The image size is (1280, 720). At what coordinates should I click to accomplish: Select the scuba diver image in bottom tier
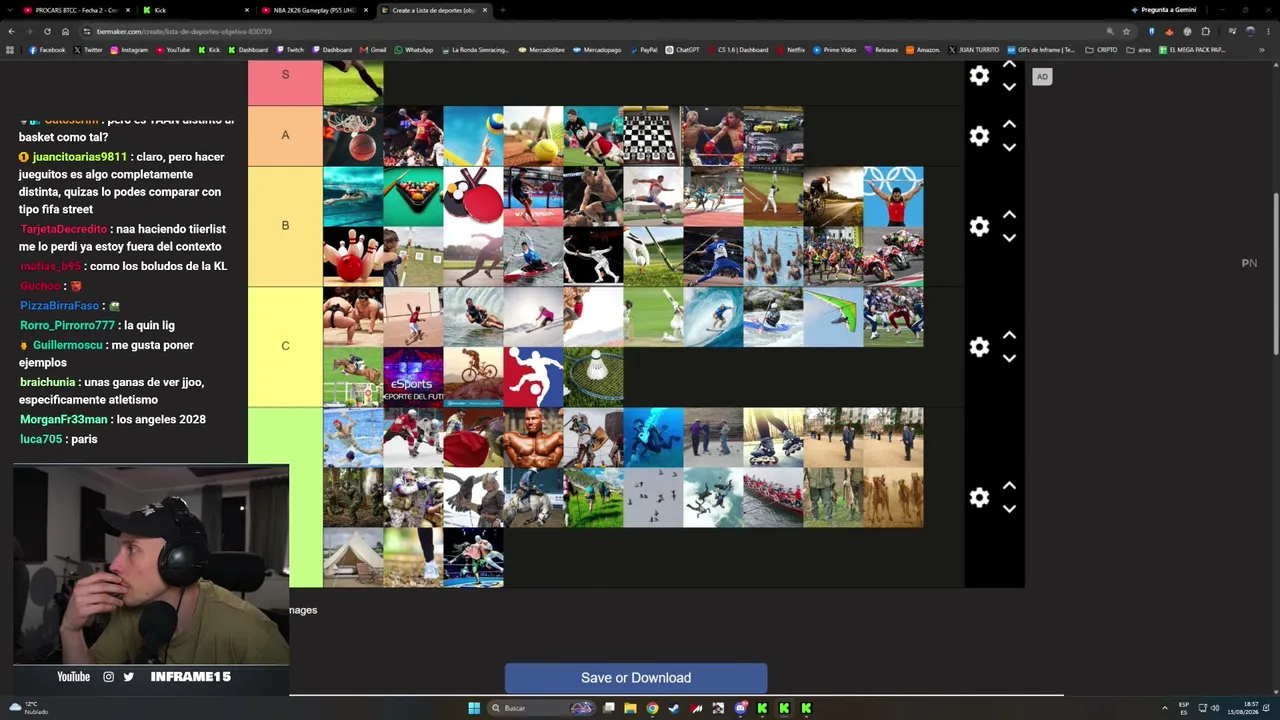click(x=653, y=437)
